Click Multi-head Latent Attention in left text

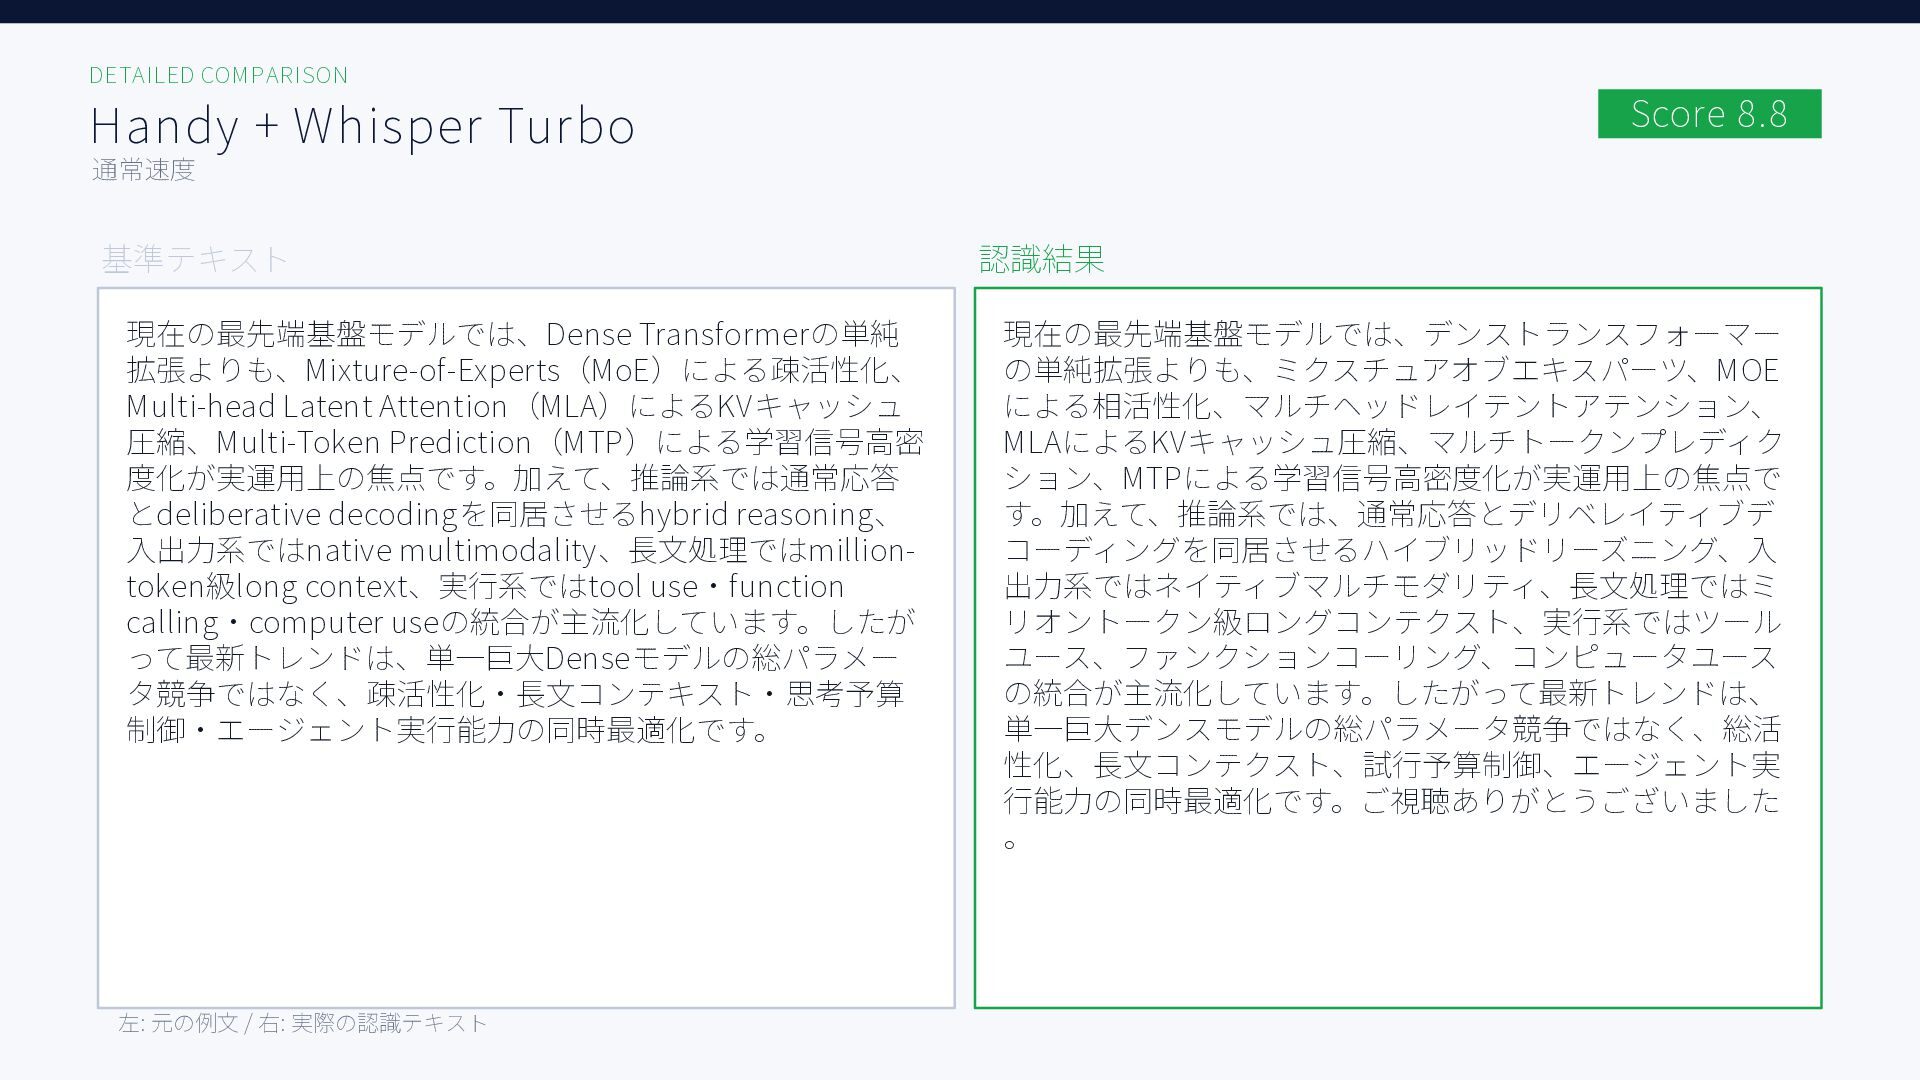click(x=316, y=406)
